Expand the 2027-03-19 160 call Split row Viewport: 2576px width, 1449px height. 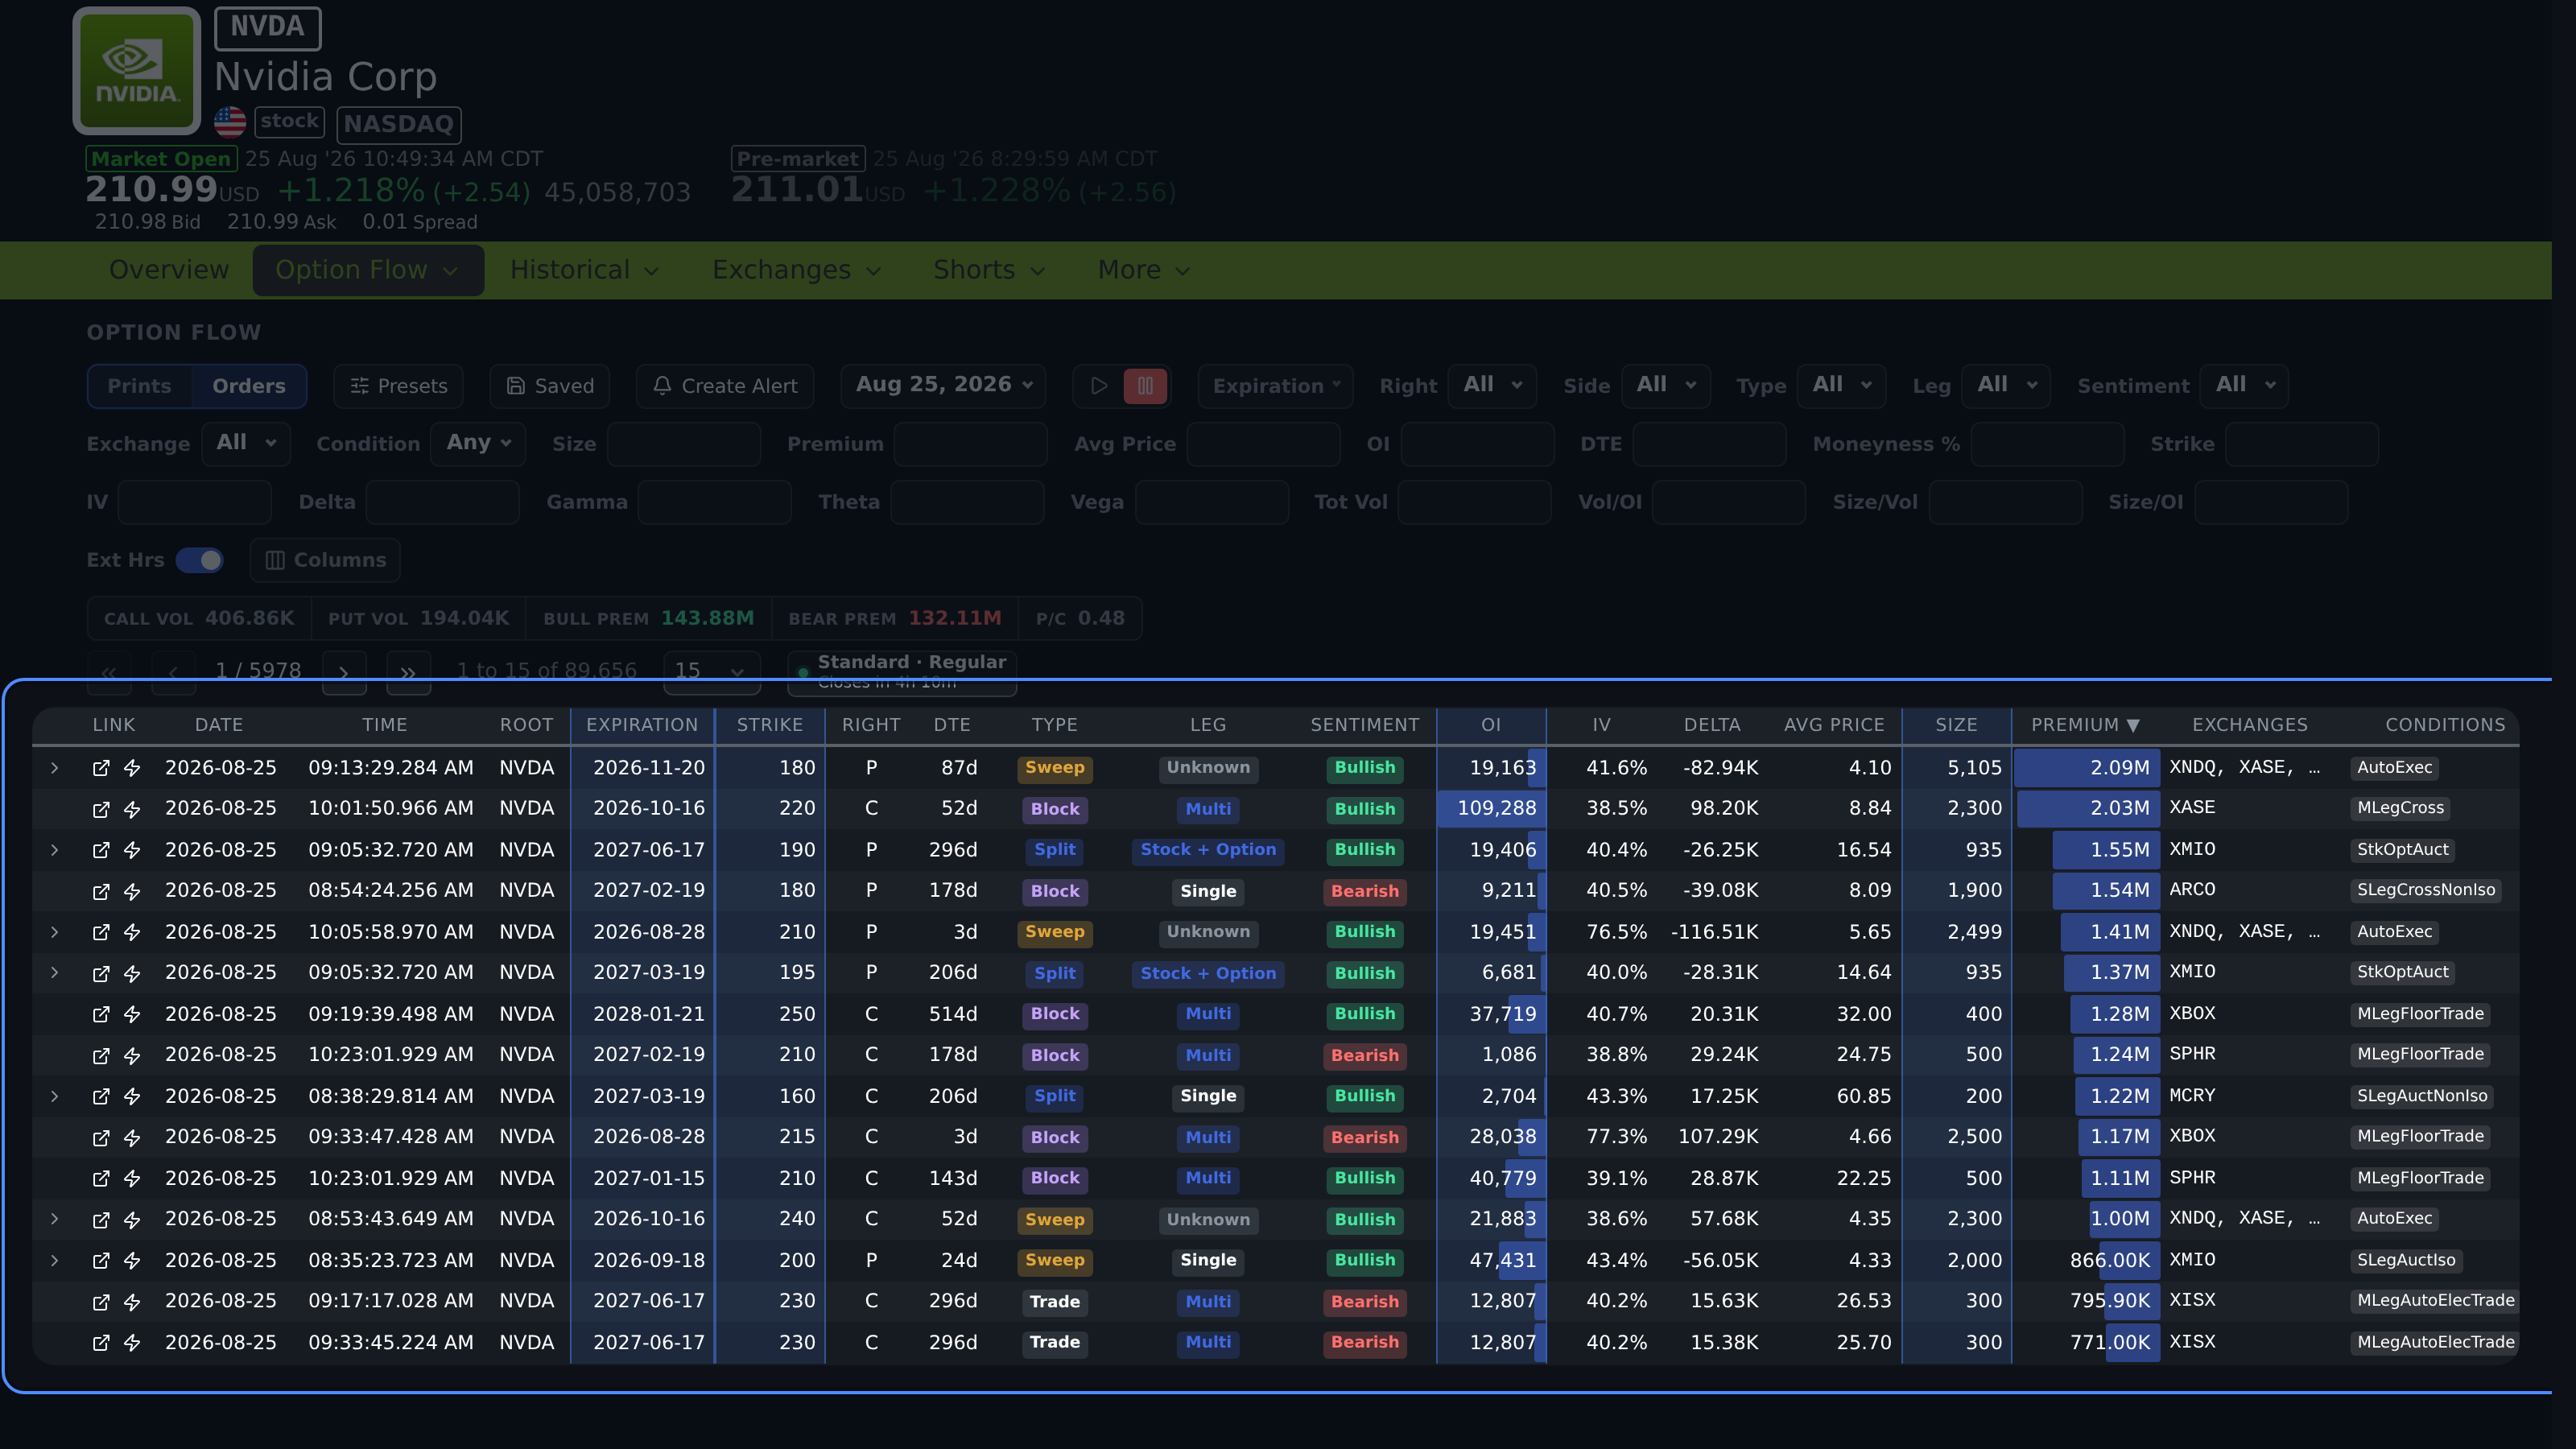coord(55,1096)
